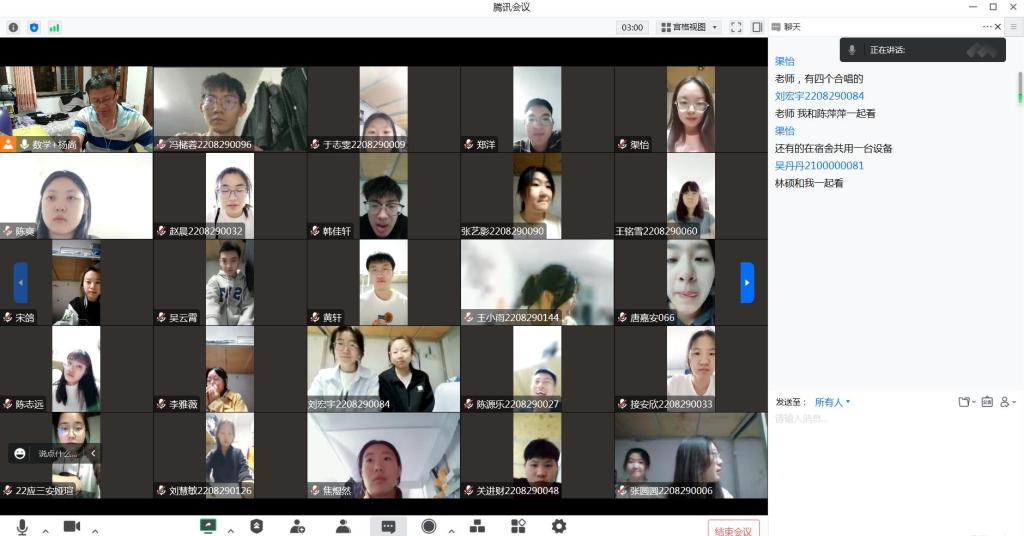1024x536 pixels.
Task: Click the 结束会议 end meeting button
Action: (733, 530)
